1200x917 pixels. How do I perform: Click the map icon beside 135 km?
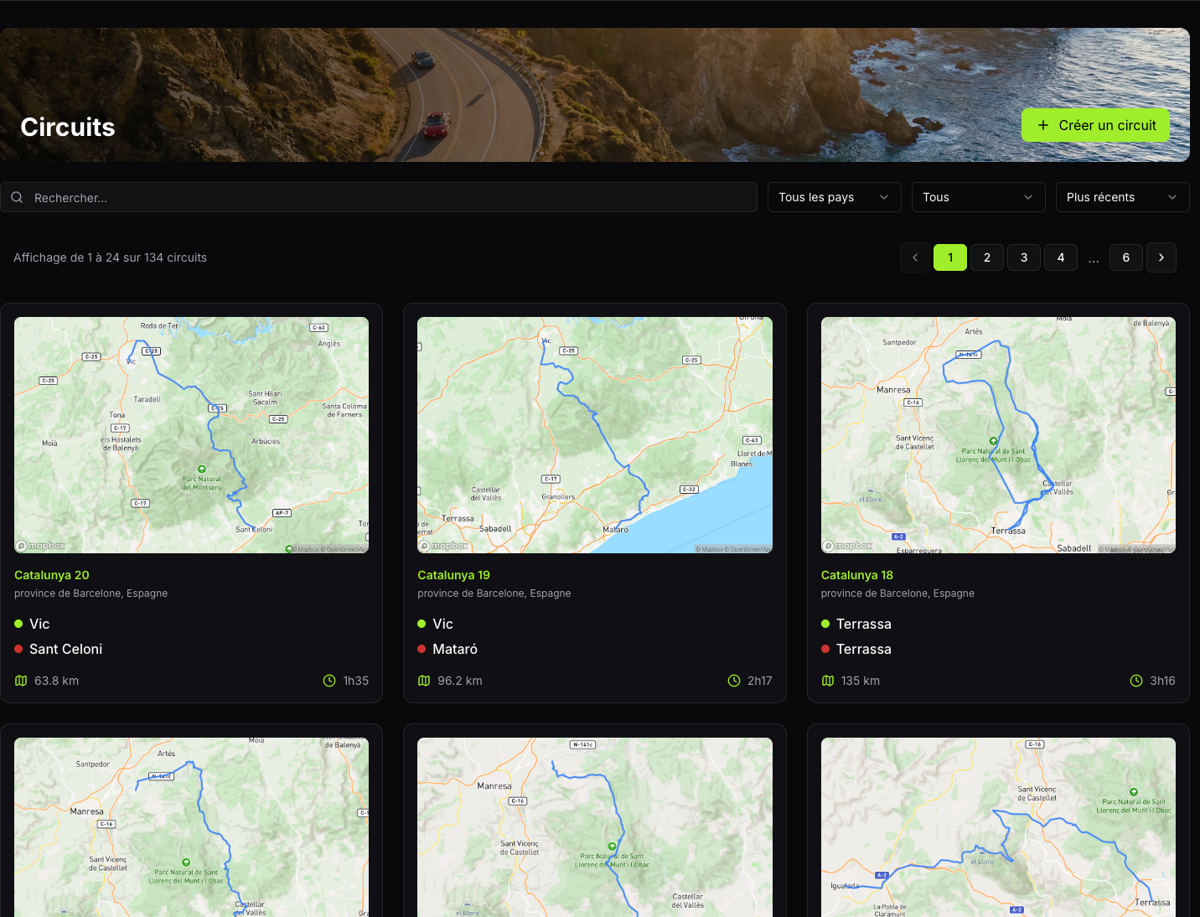828,681
